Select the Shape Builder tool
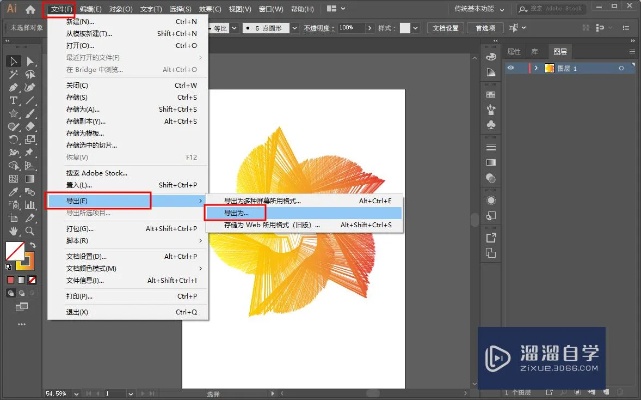This screenshot has width=641, height=400. [x=13, y=166]
